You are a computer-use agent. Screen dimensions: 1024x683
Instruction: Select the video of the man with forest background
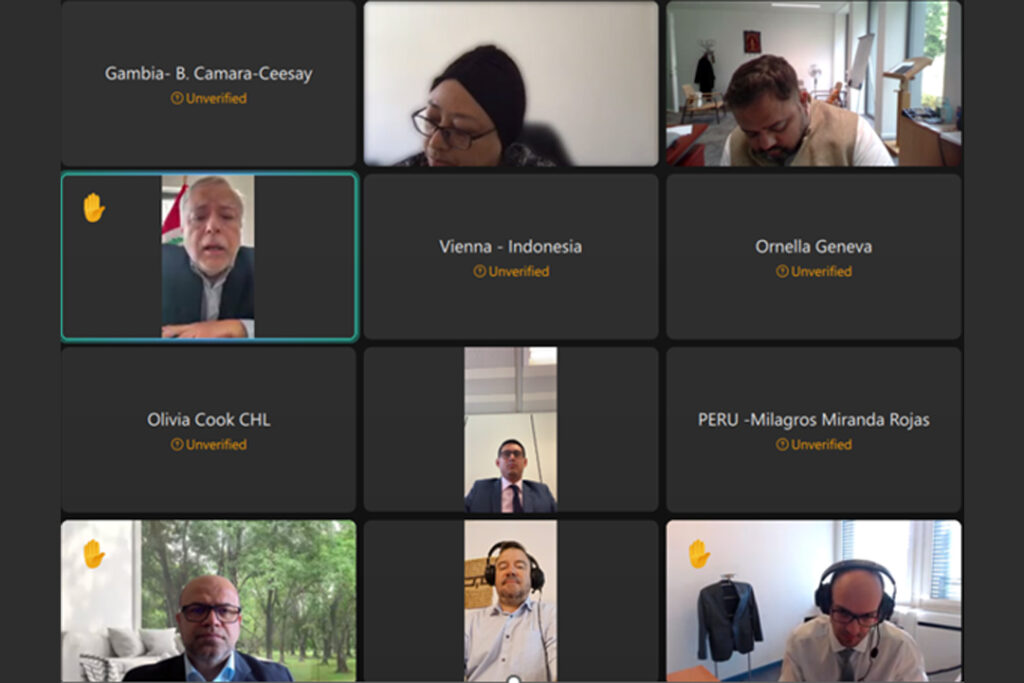(209, 601)
